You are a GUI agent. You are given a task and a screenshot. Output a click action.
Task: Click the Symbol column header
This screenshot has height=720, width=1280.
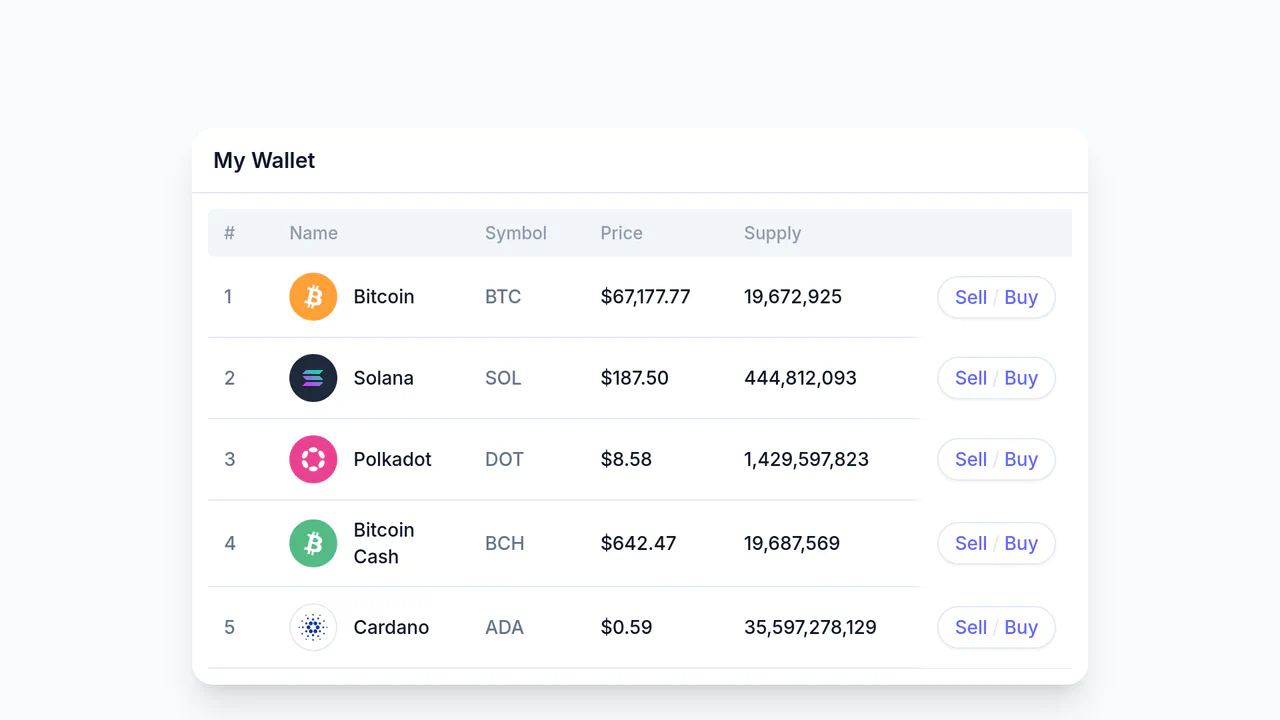pyautogui.click(x=516, y=233)
